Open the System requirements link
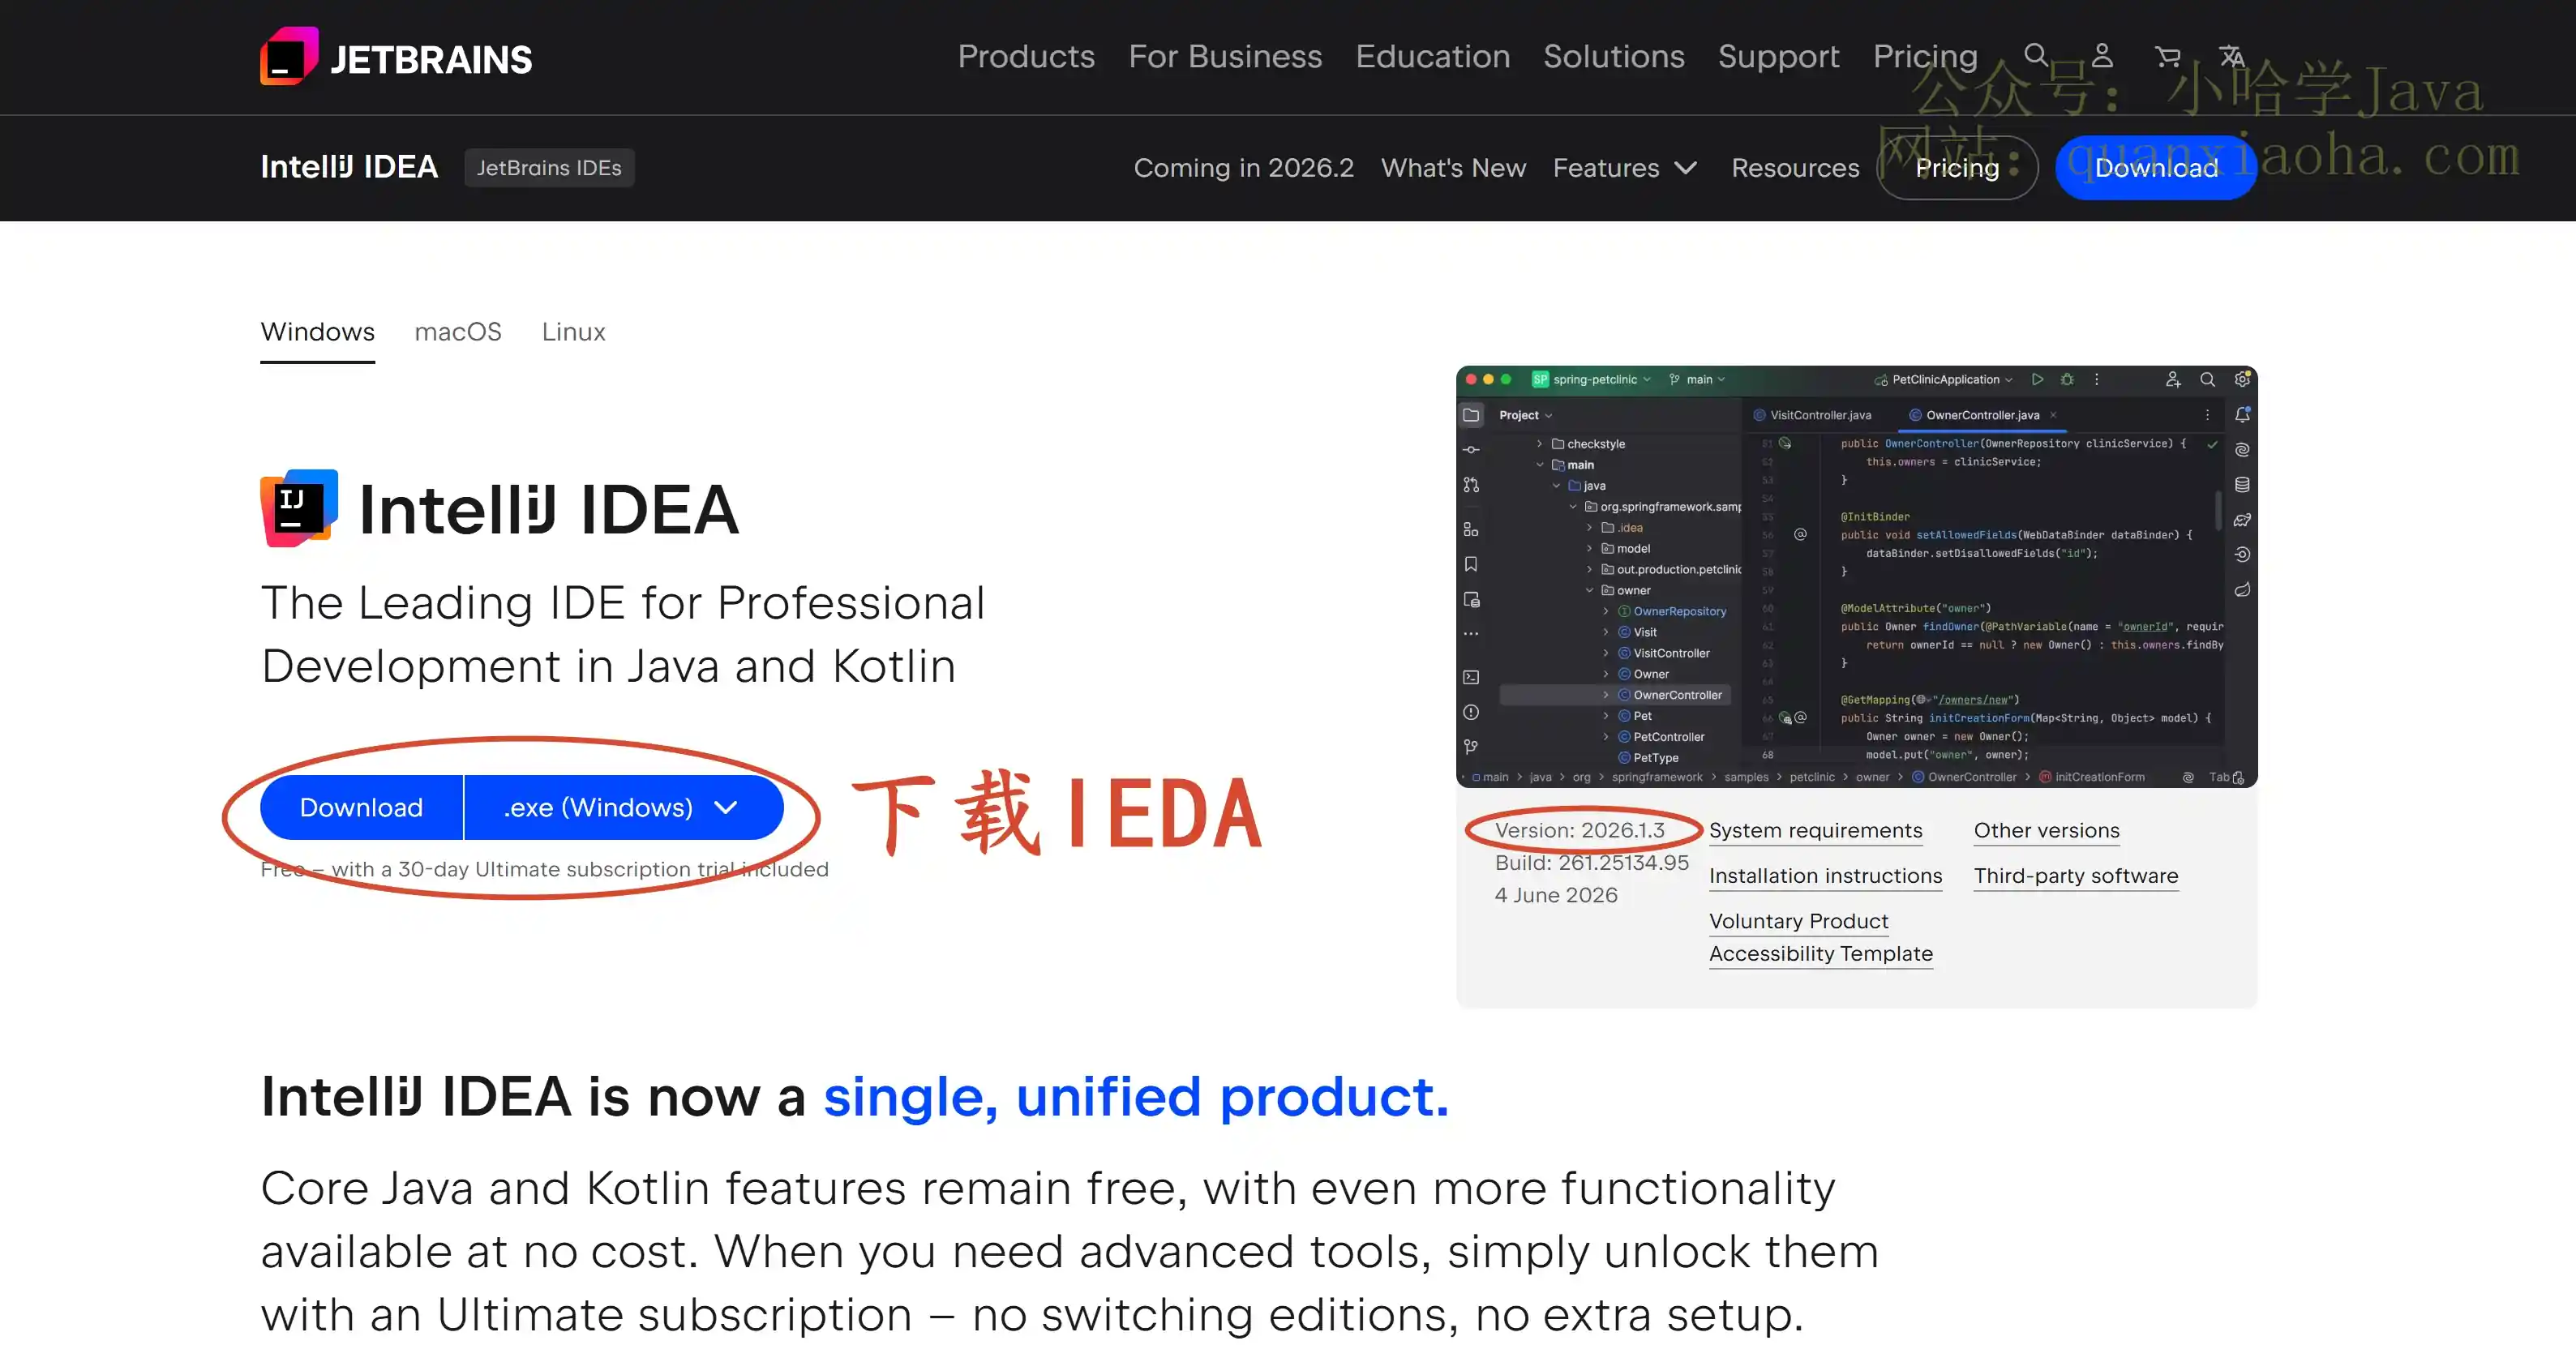Screen dimensions: 2576x1345 tap(1816, 830)
